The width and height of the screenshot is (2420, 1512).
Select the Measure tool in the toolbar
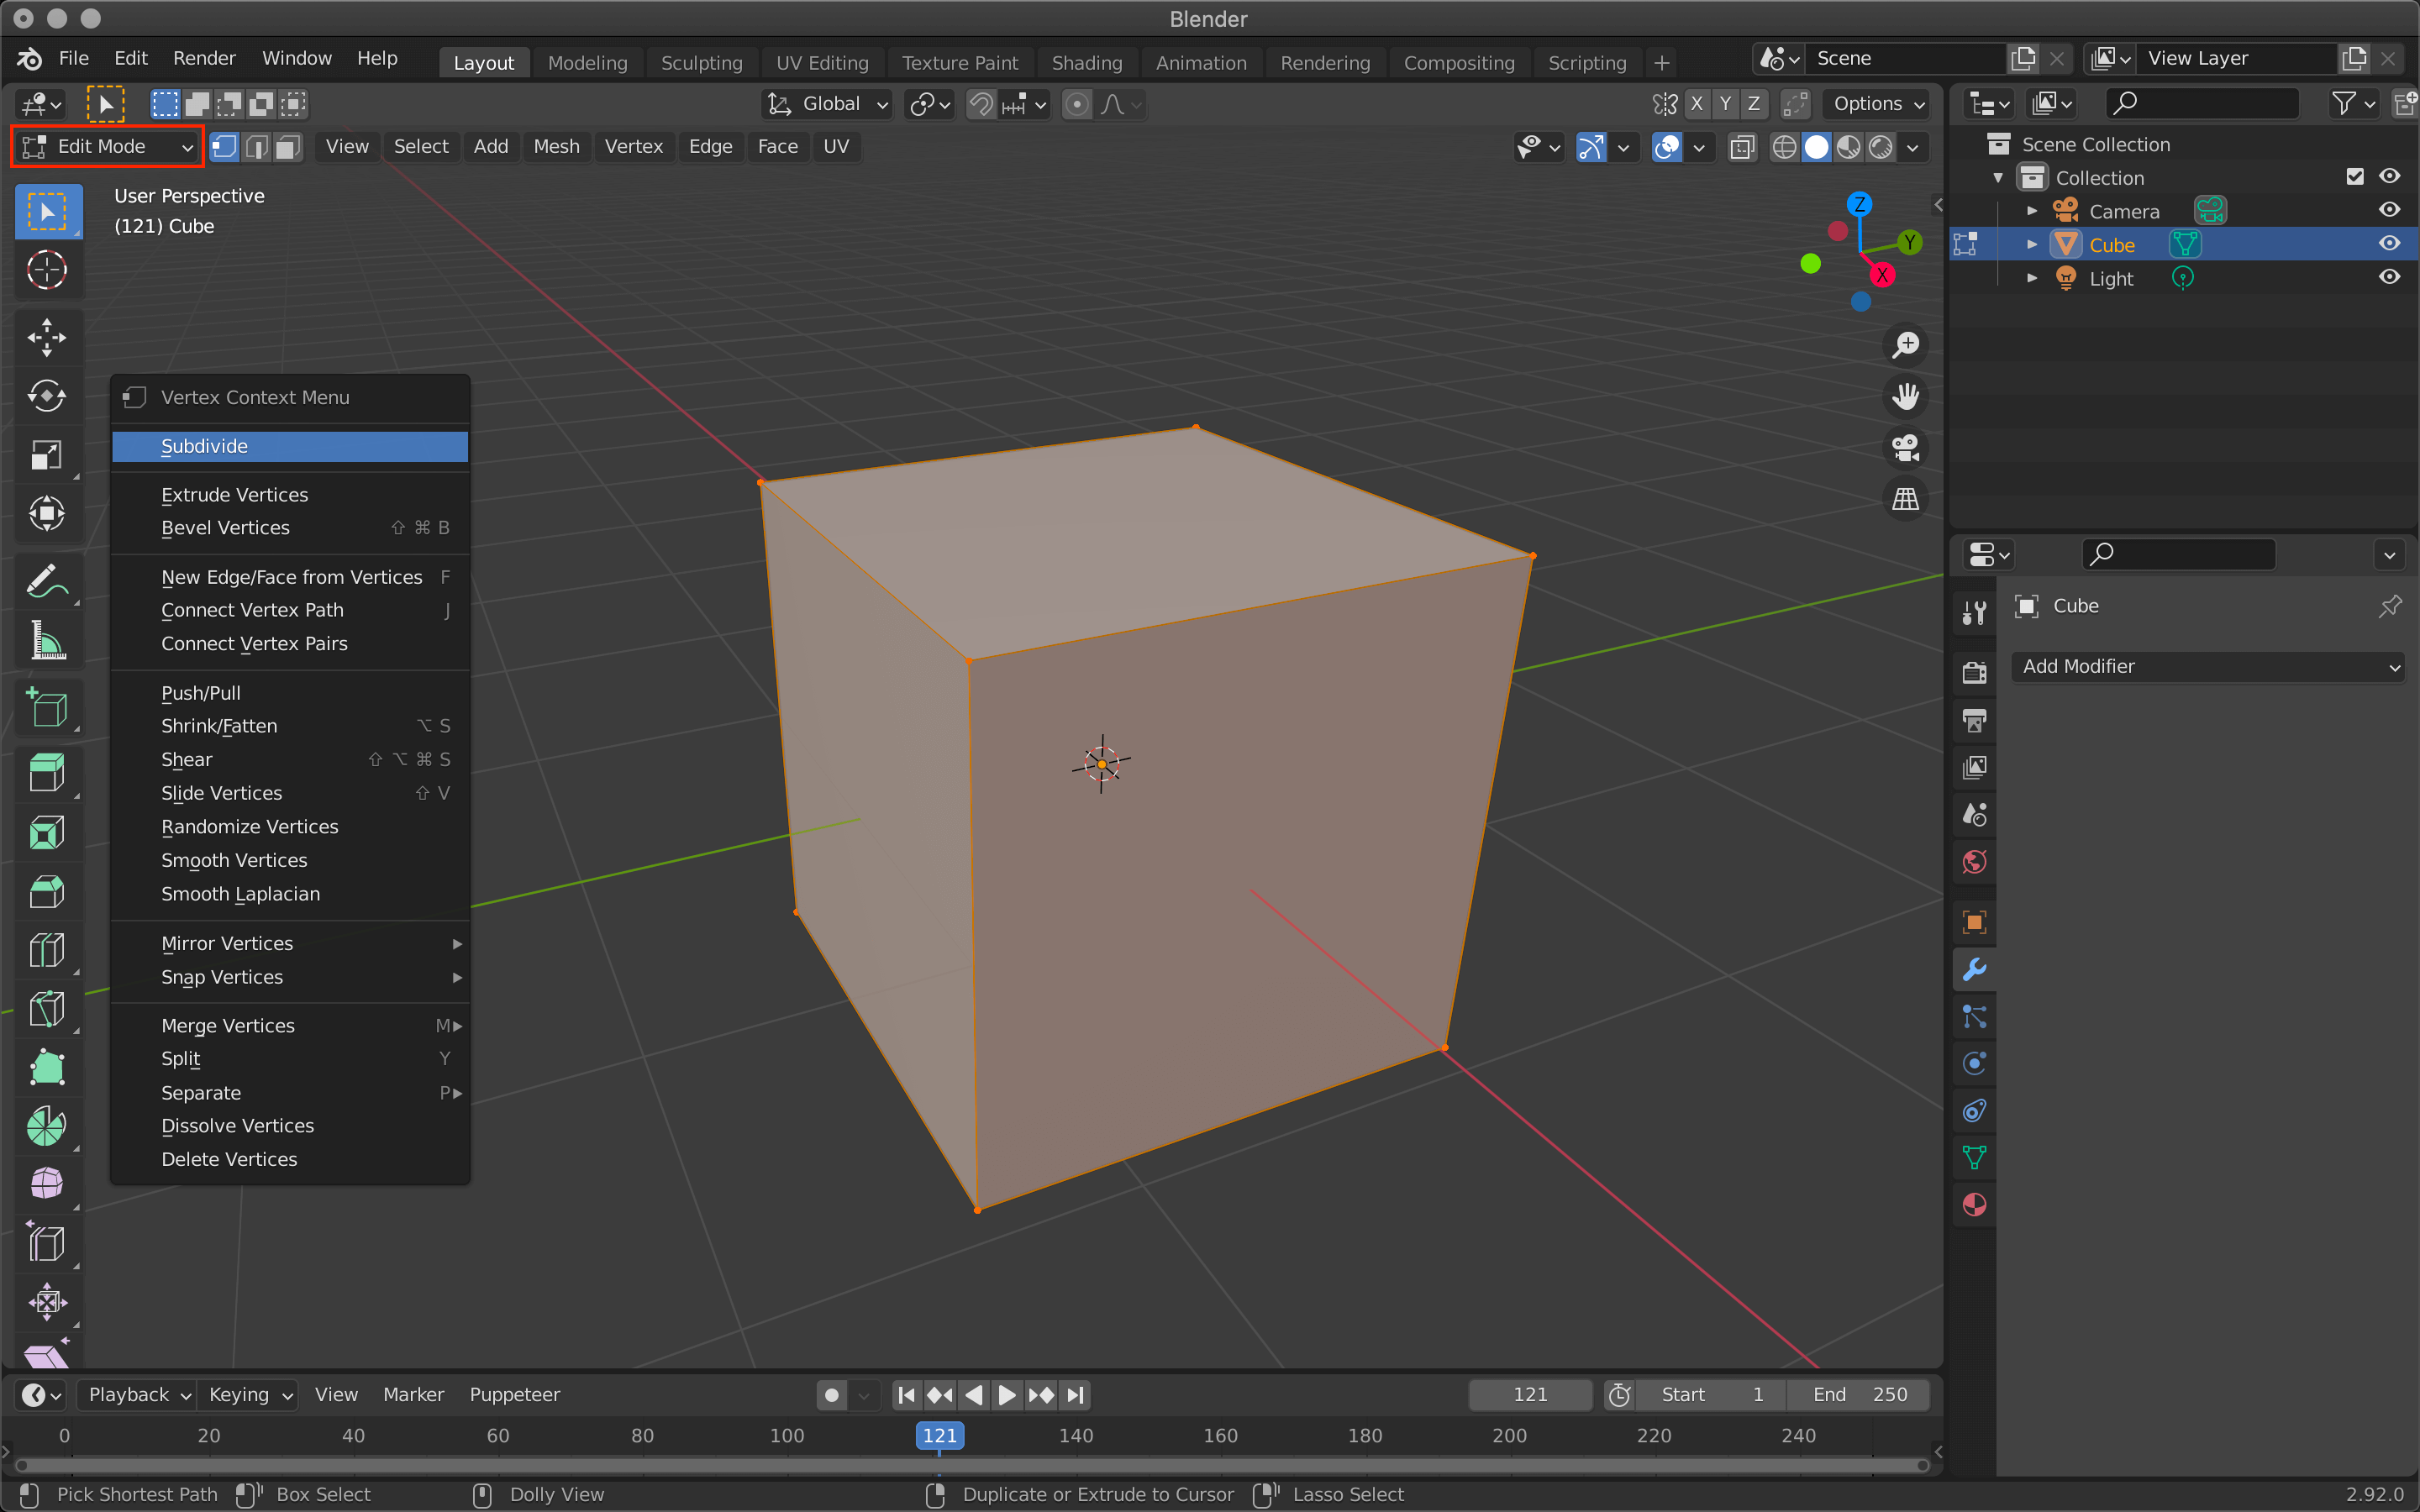coord(47,641)
